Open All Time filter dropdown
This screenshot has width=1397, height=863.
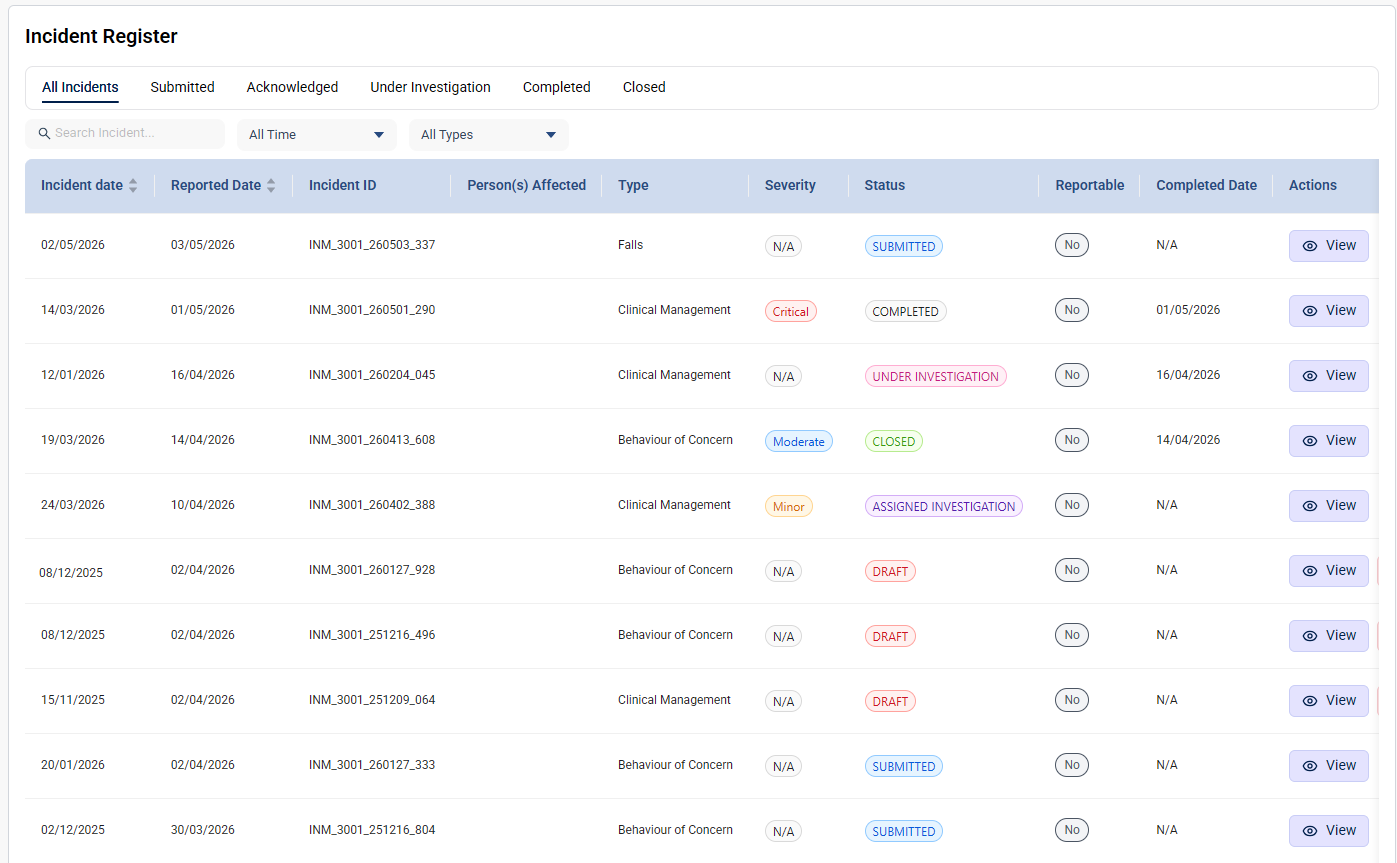317,135
